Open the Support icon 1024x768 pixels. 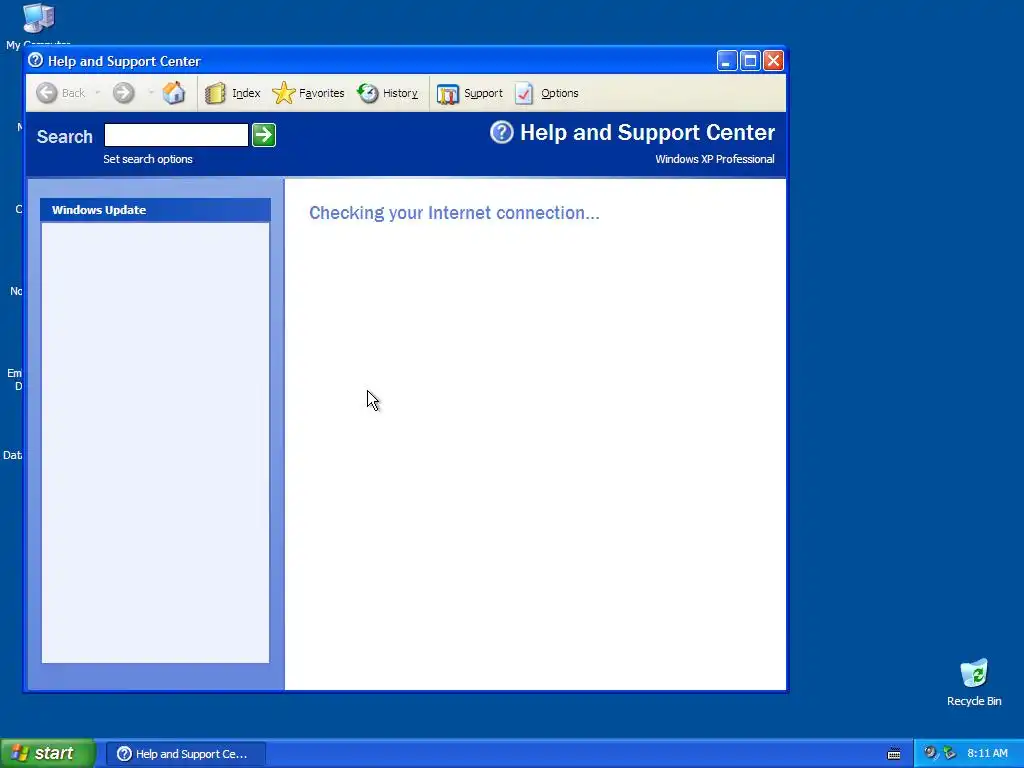[x=448, y=94]
